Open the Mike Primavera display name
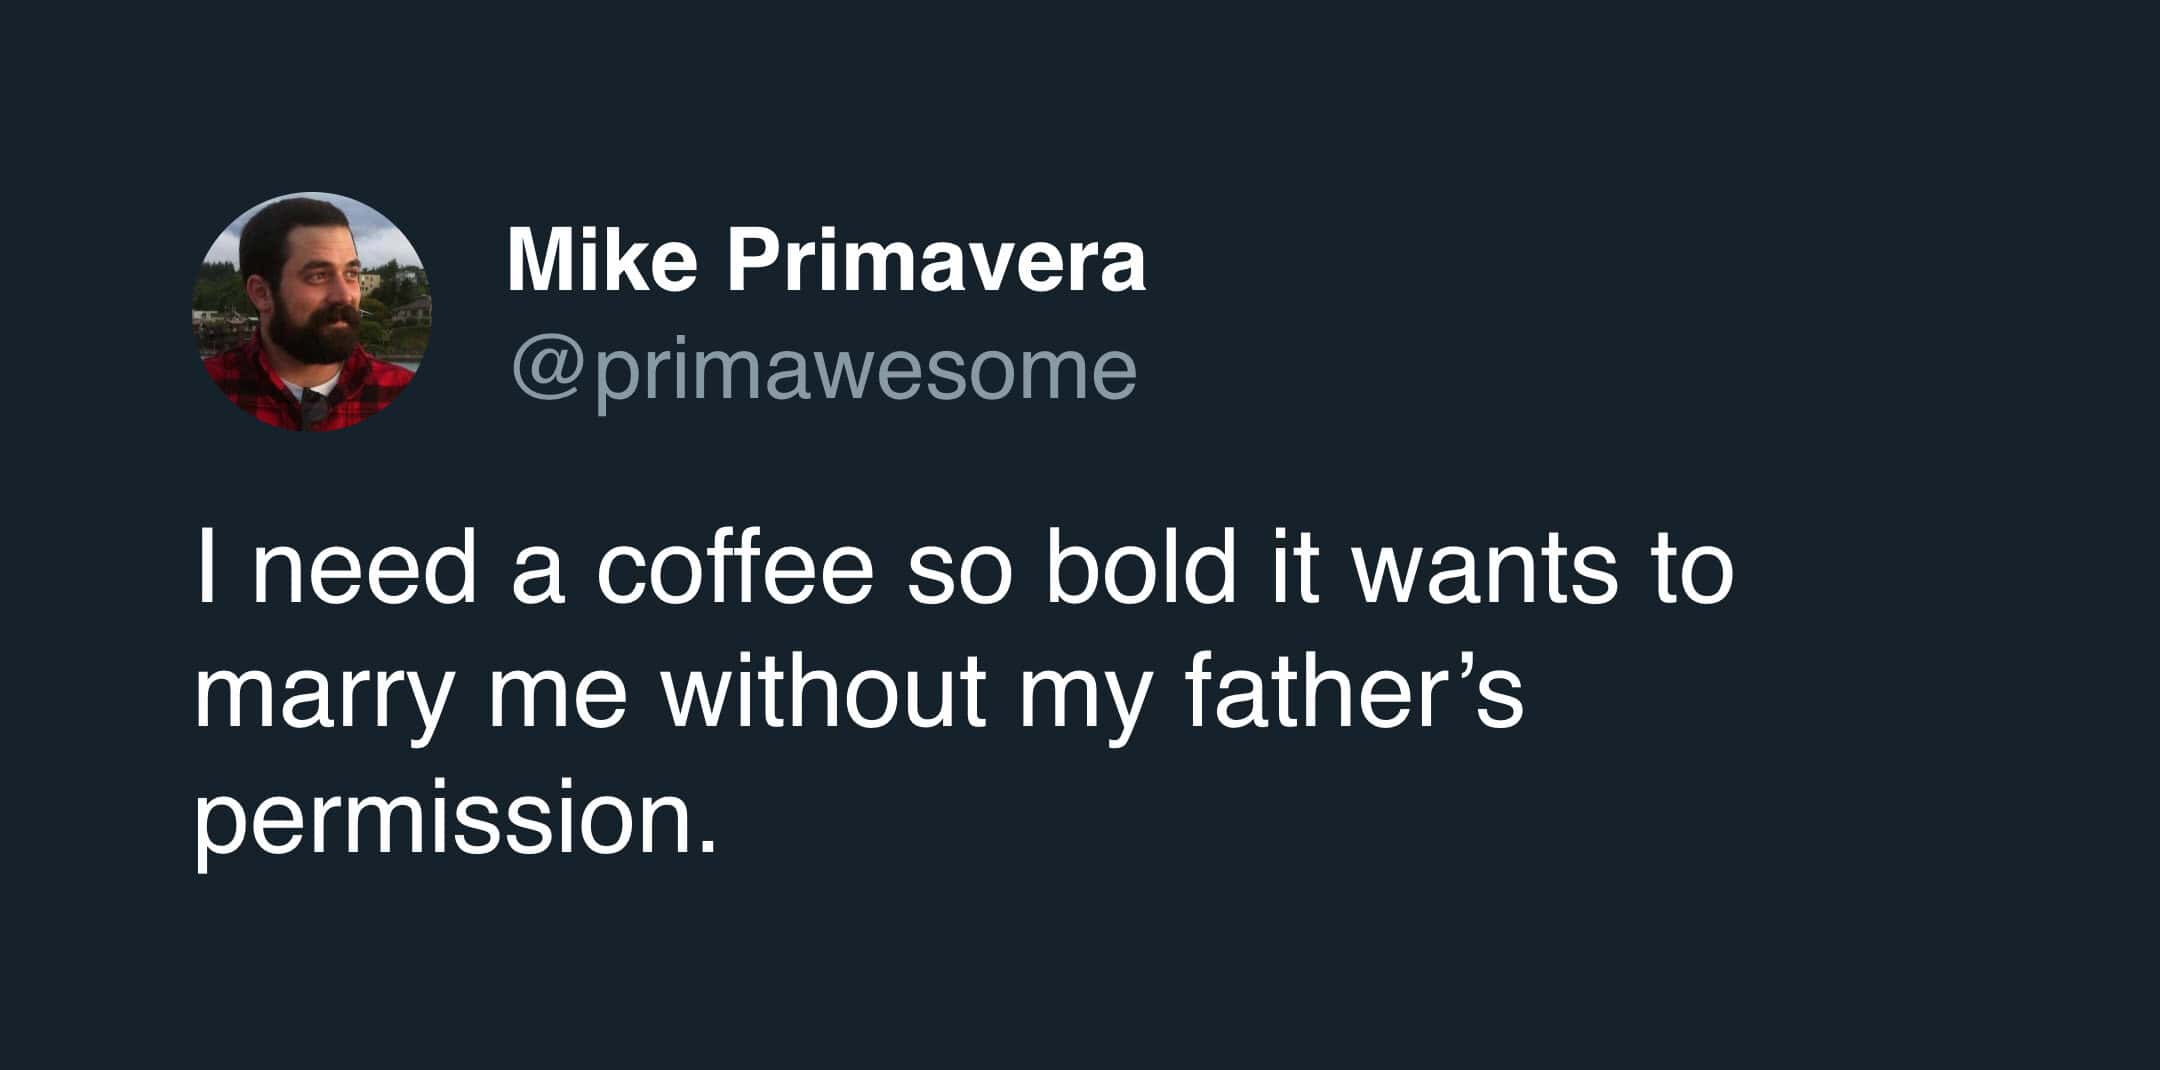 pyautogui.click(x=826, y=262)
